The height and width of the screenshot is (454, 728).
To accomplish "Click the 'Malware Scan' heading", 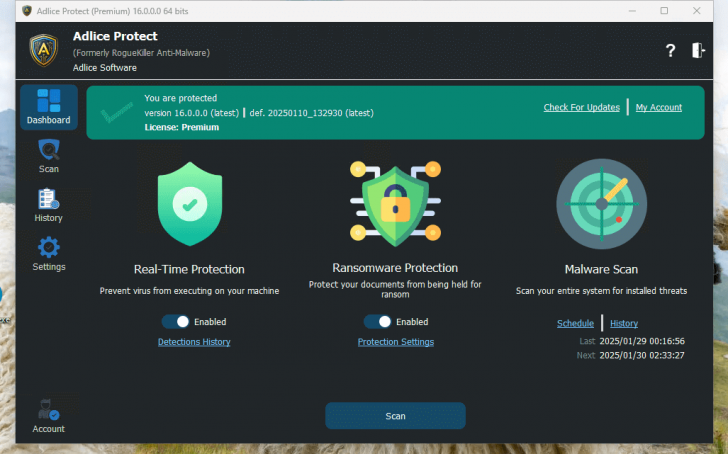I will (x=601, y=269).
